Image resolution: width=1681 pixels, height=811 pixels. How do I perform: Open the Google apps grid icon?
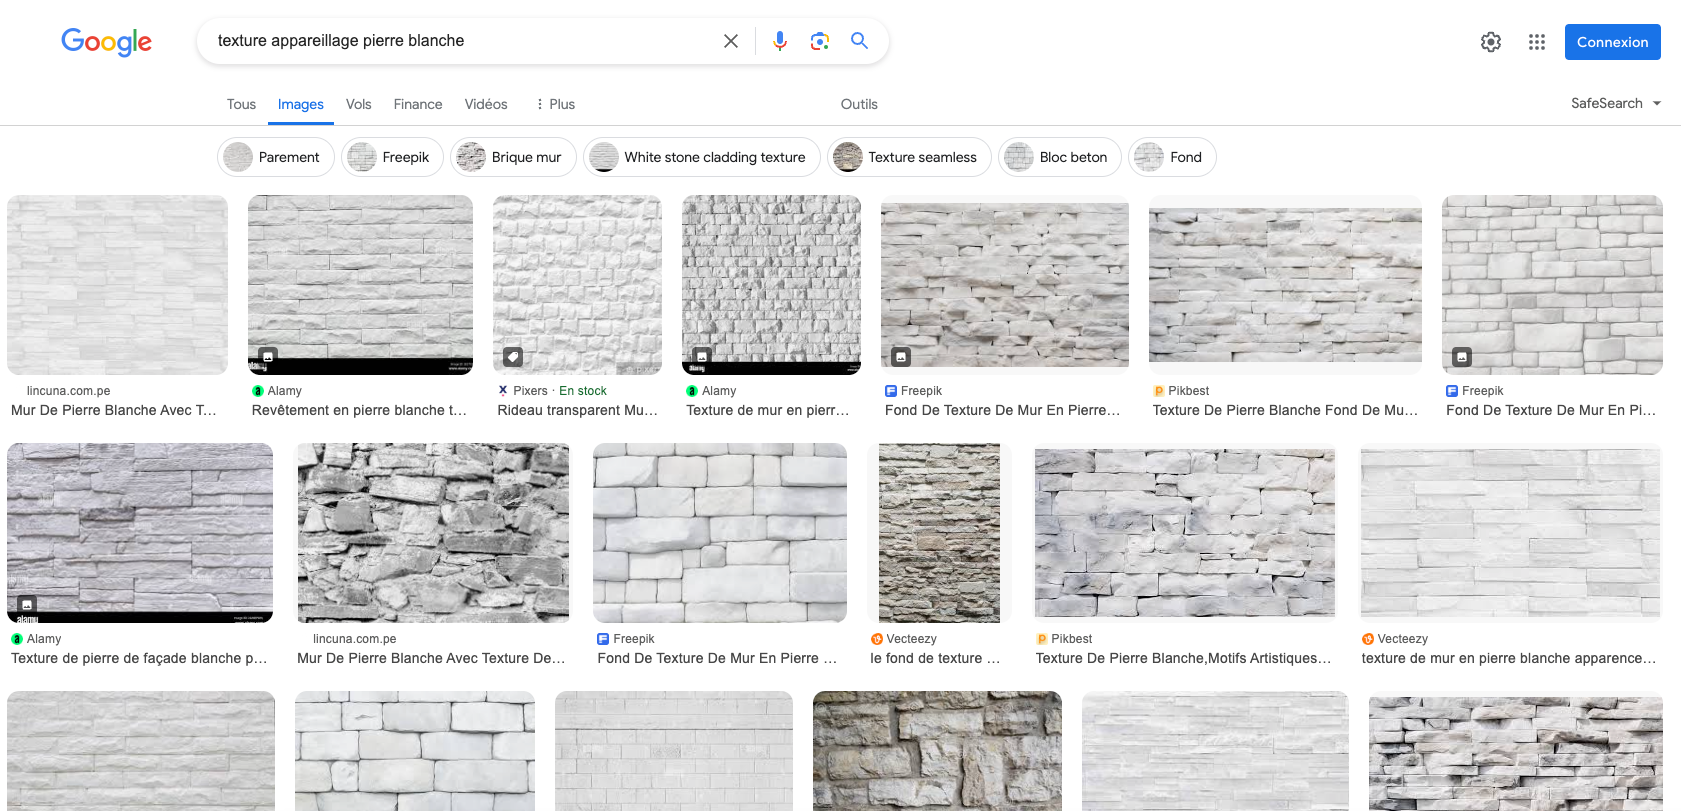click(1537, 42)
